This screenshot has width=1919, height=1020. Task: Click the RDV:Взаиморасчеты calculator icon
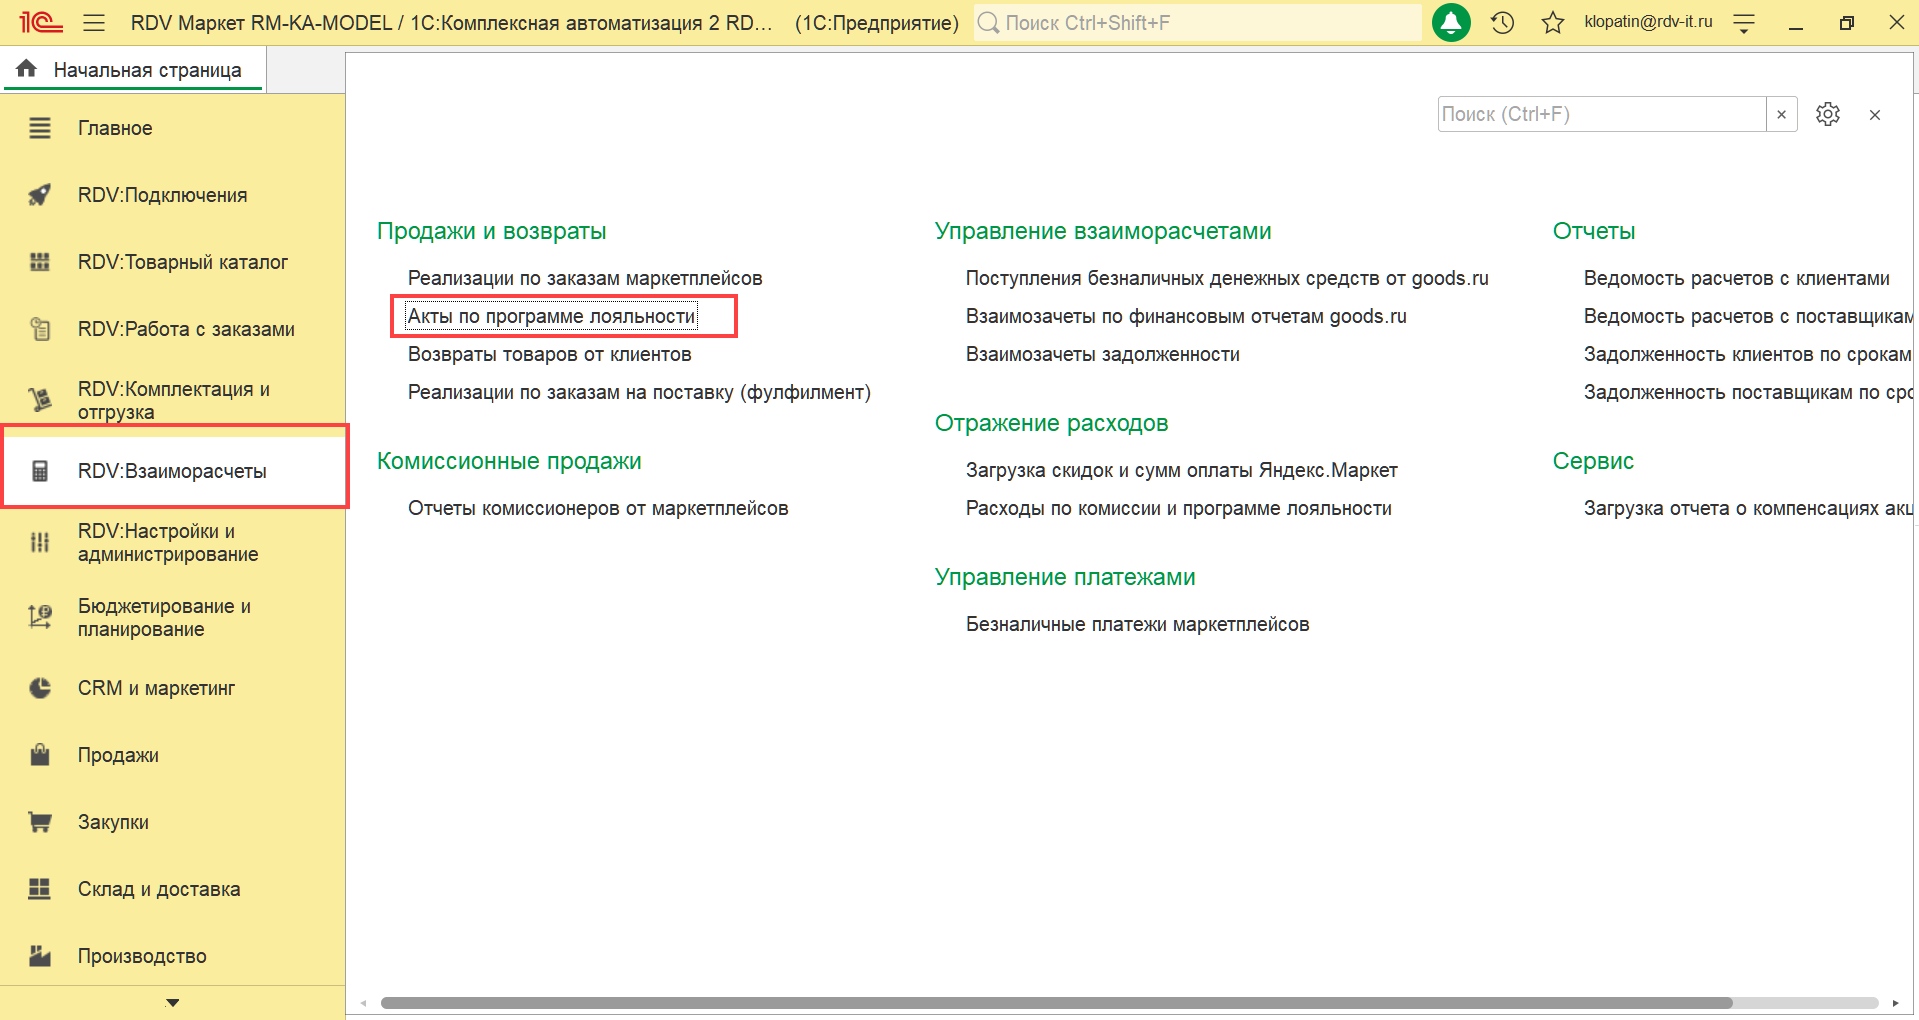click(40, 471)
